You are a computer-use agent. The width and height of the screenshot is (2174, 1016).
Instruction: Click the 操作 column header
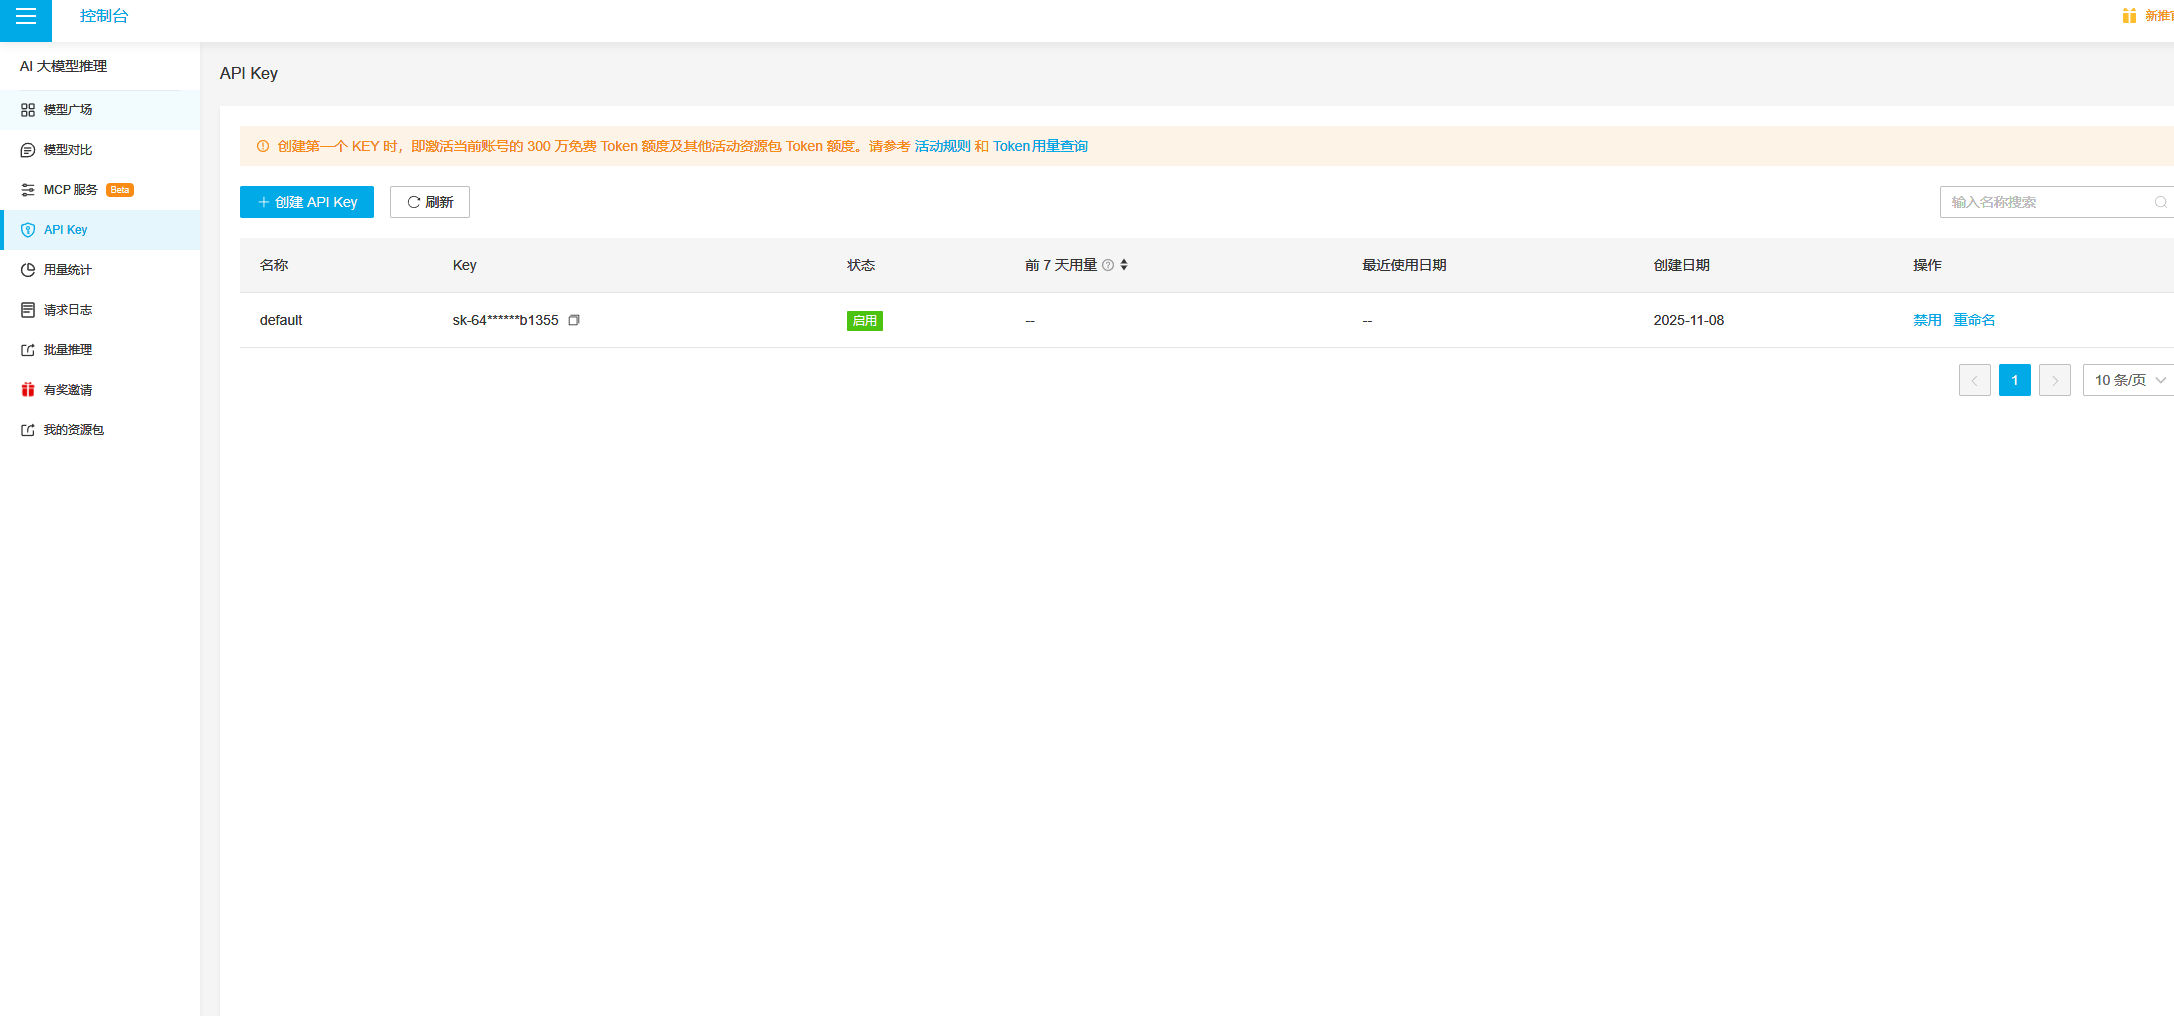pos(1927,265)
